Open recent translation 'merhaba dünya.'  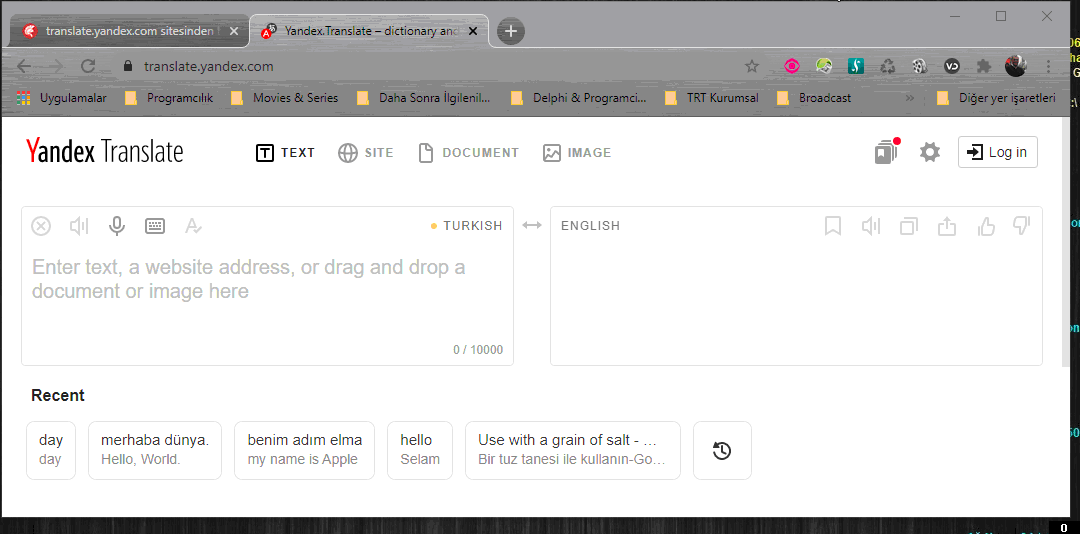[x=155, y=451]
